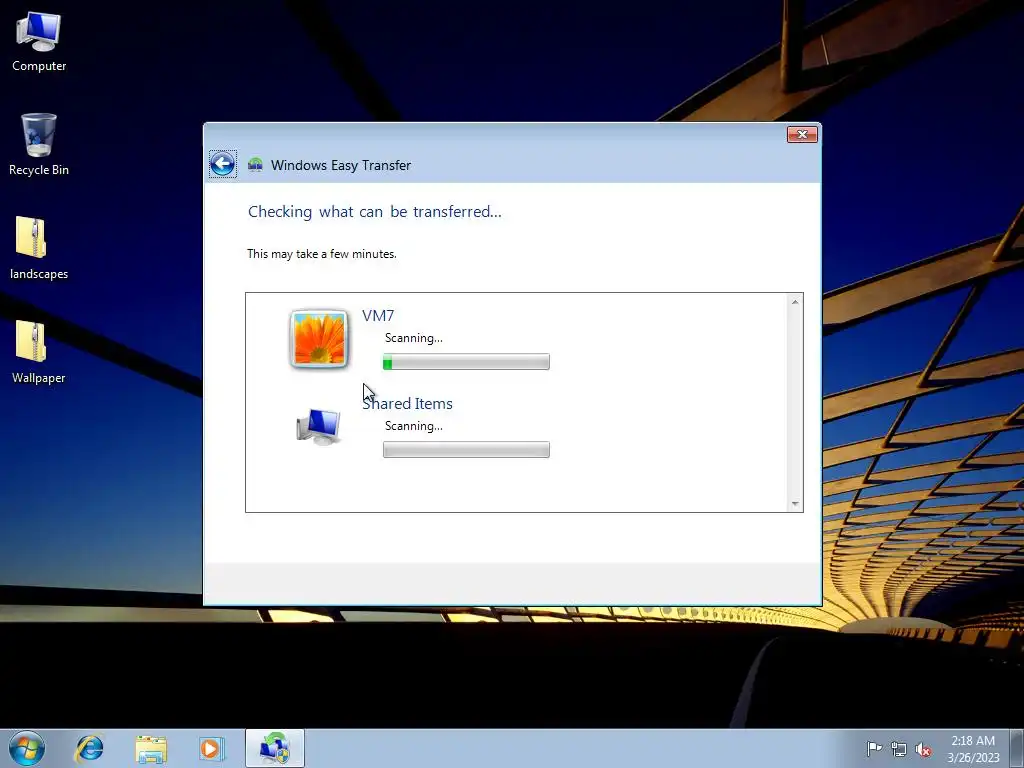Click the muted volume tray icon

click(923, 749)
